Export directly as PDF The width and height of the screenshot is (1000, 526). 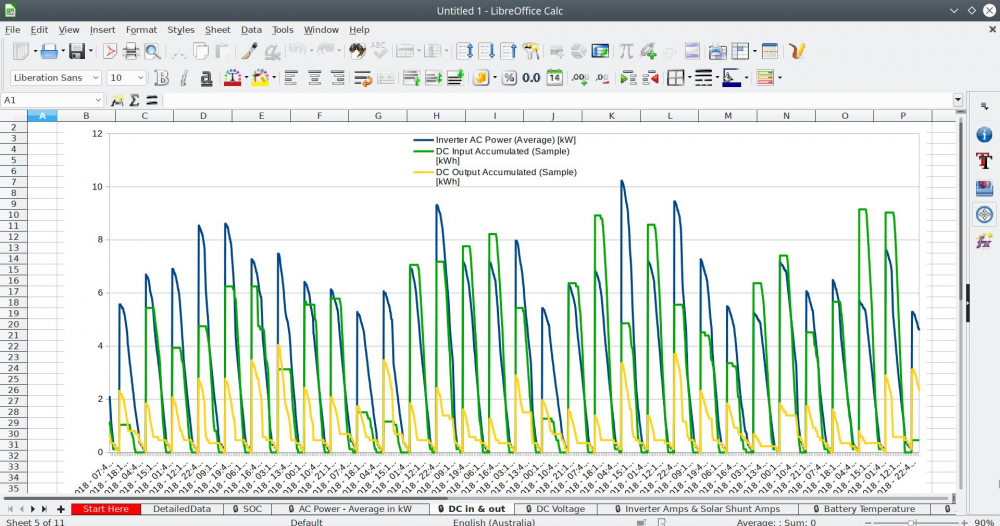click(110, 51)
